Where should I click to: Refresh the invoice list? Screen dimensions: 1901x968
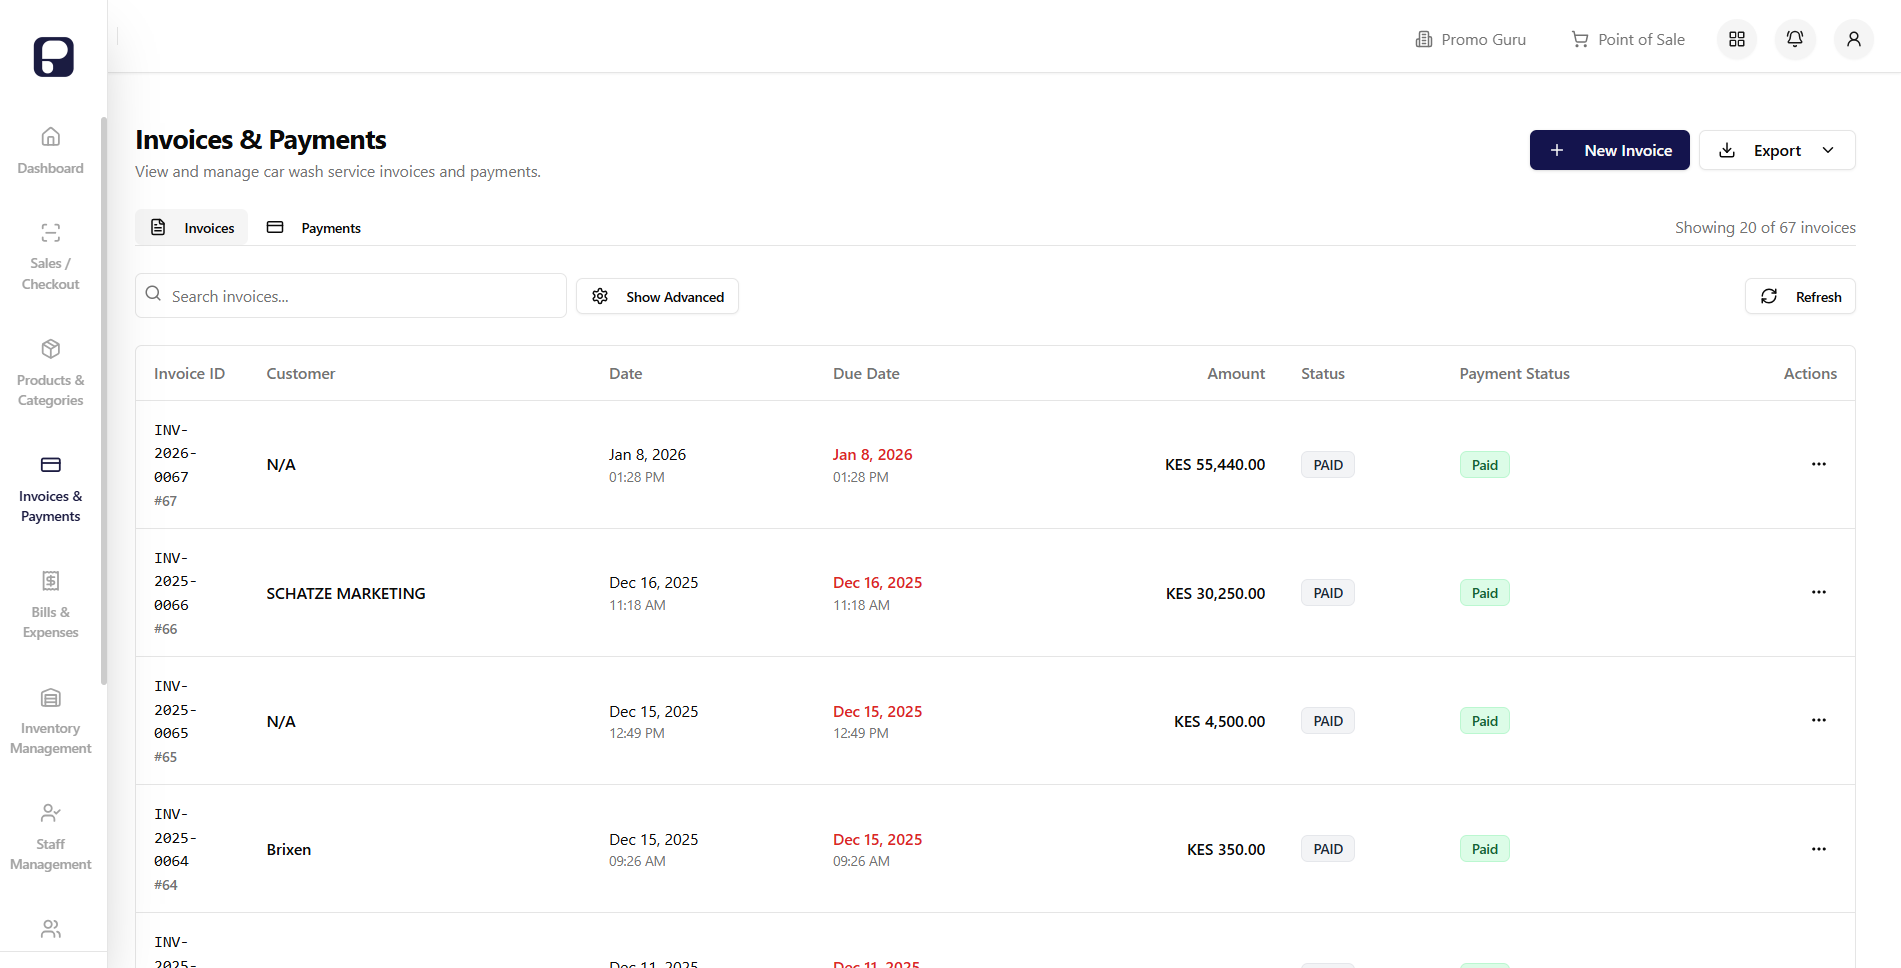(x=1800, y=296)
